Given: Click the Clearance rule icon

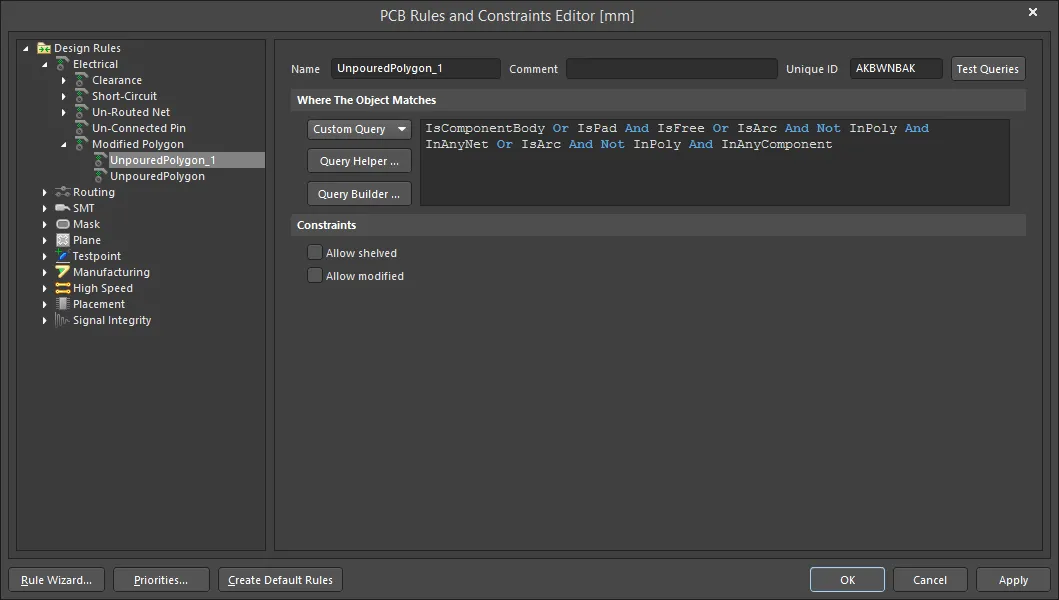Looking at the screenshot, I should pos(81,80).
